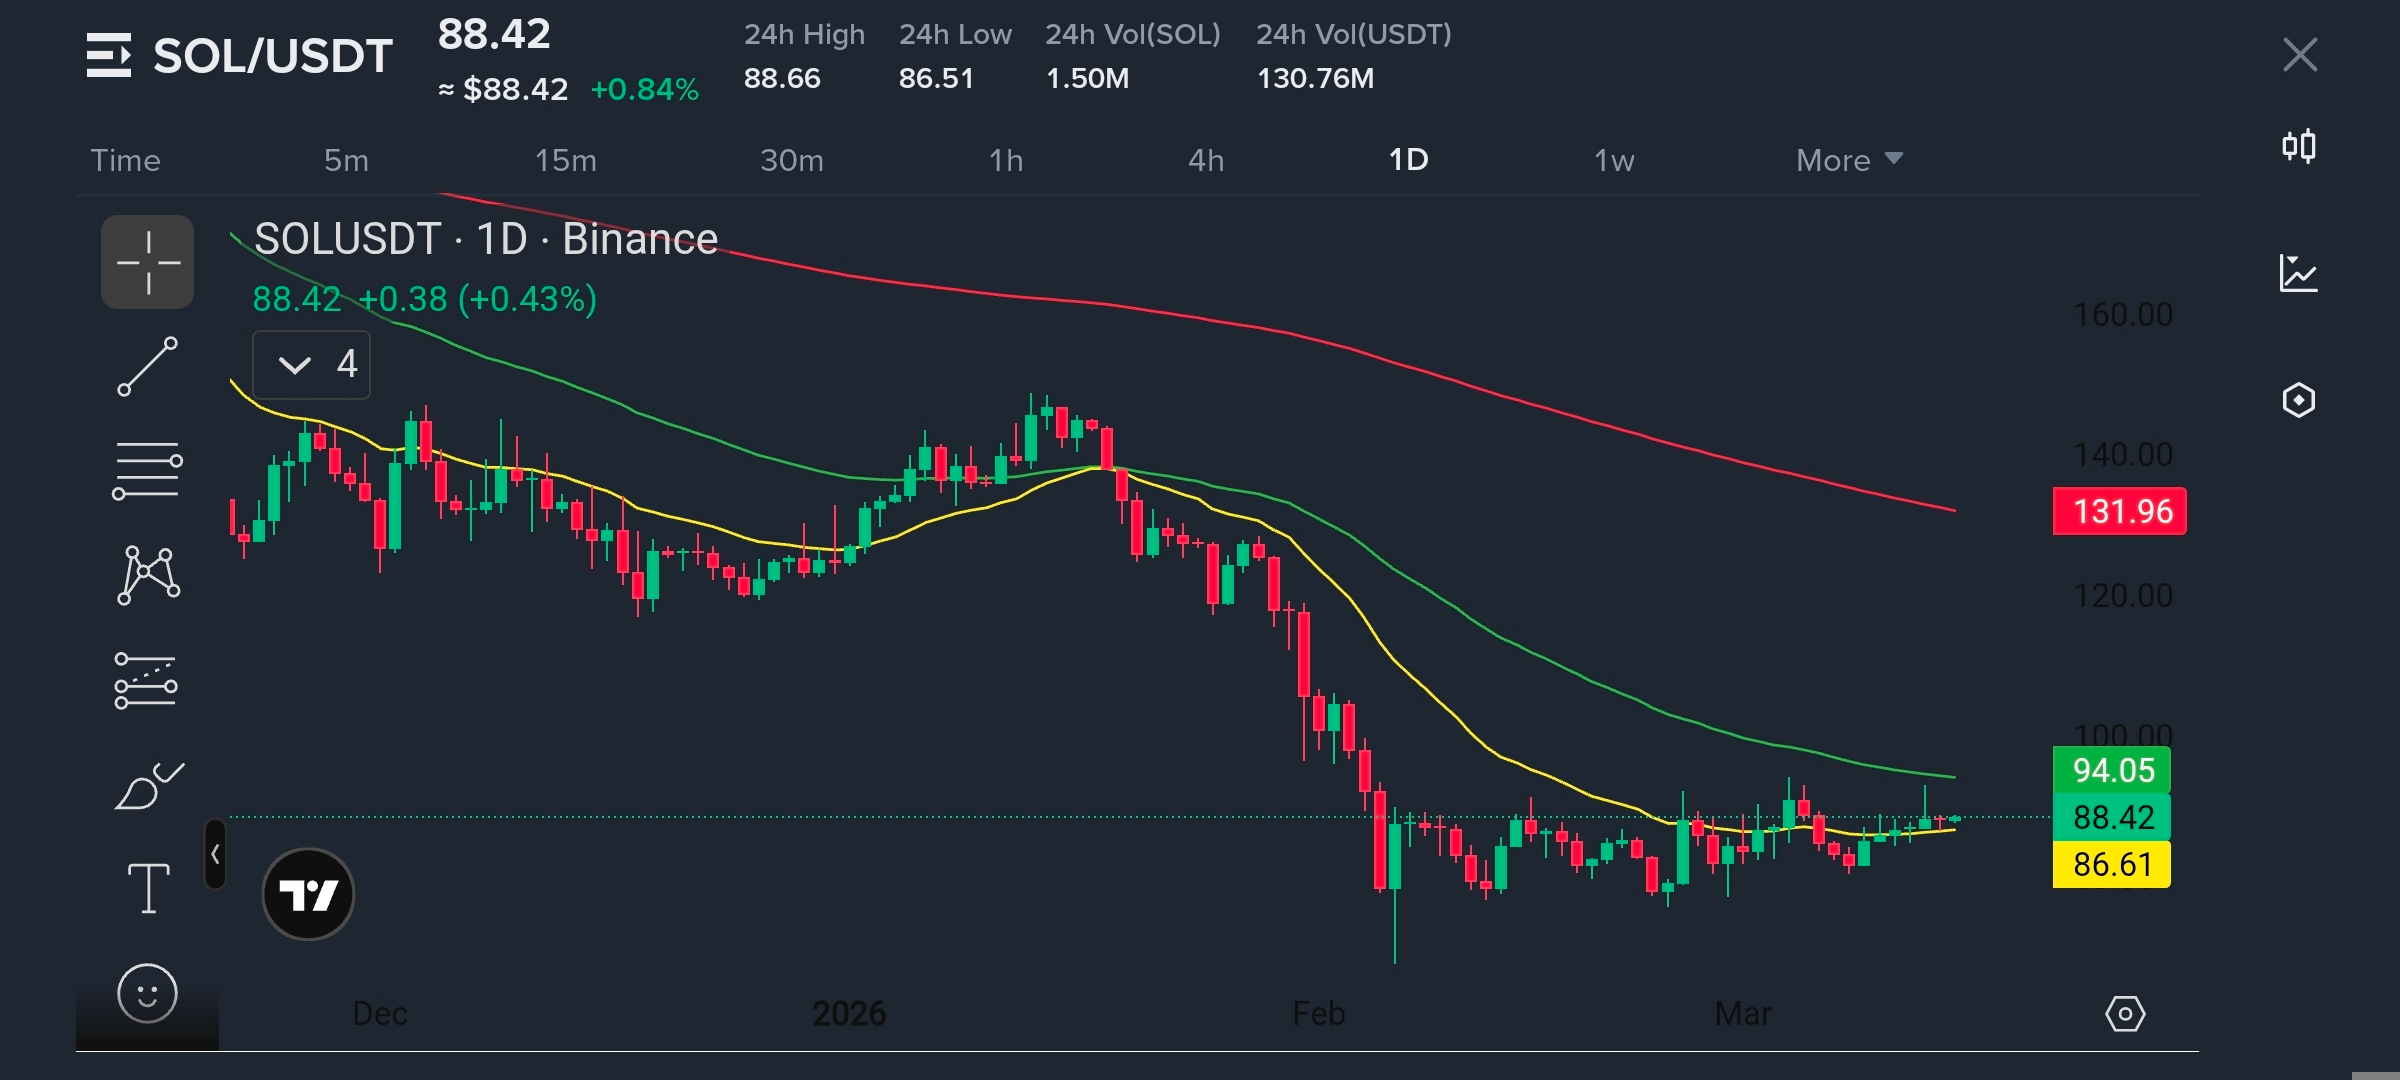
Task: Expand the More timeframes dropdown
Action: coord(1849,160)
